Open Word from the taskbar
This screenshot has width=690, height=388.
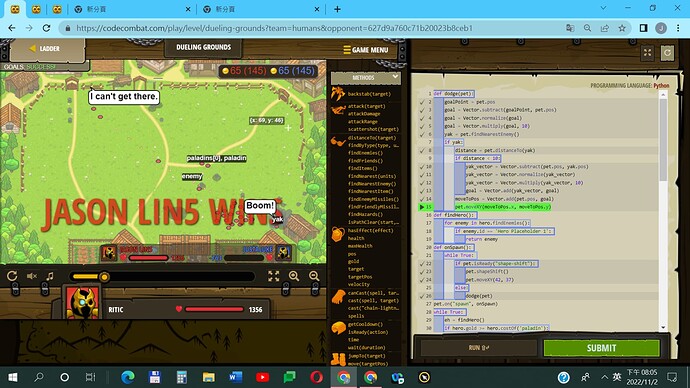pyautogui.click(x=235, y=377)
